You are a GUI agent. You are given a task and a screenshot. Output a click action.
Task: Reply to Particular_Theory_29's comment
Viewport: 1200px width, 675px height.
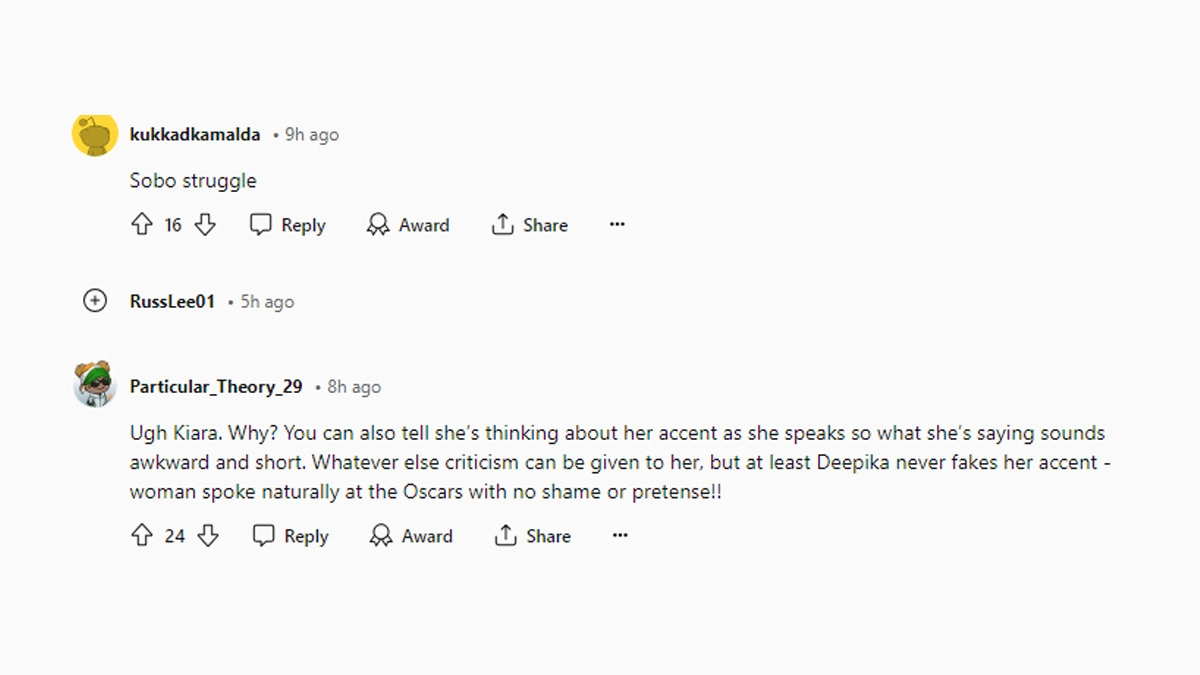tap(291, 536)
